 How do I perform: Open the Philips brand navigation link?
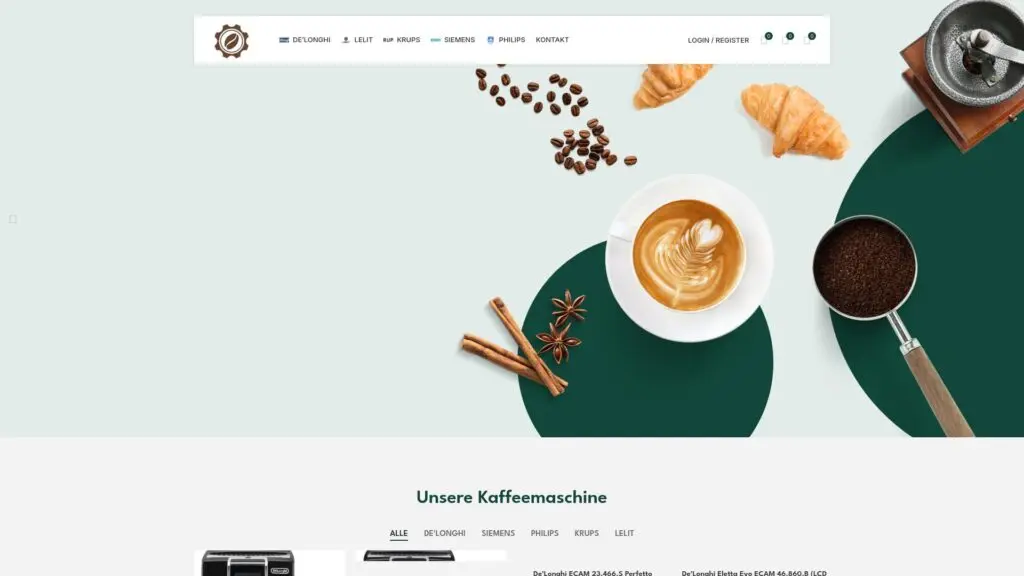(x=505, y=40)
